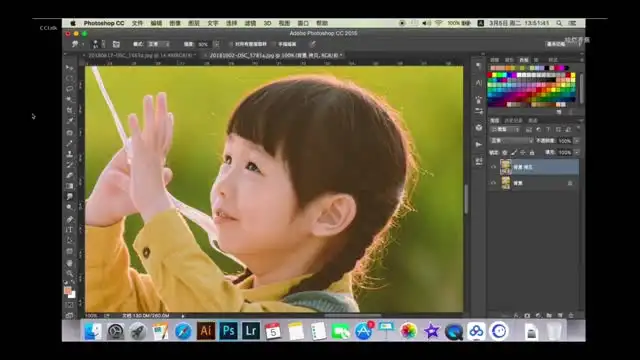
Task: Click the screen mode icon
Action: tap(70, 315)
